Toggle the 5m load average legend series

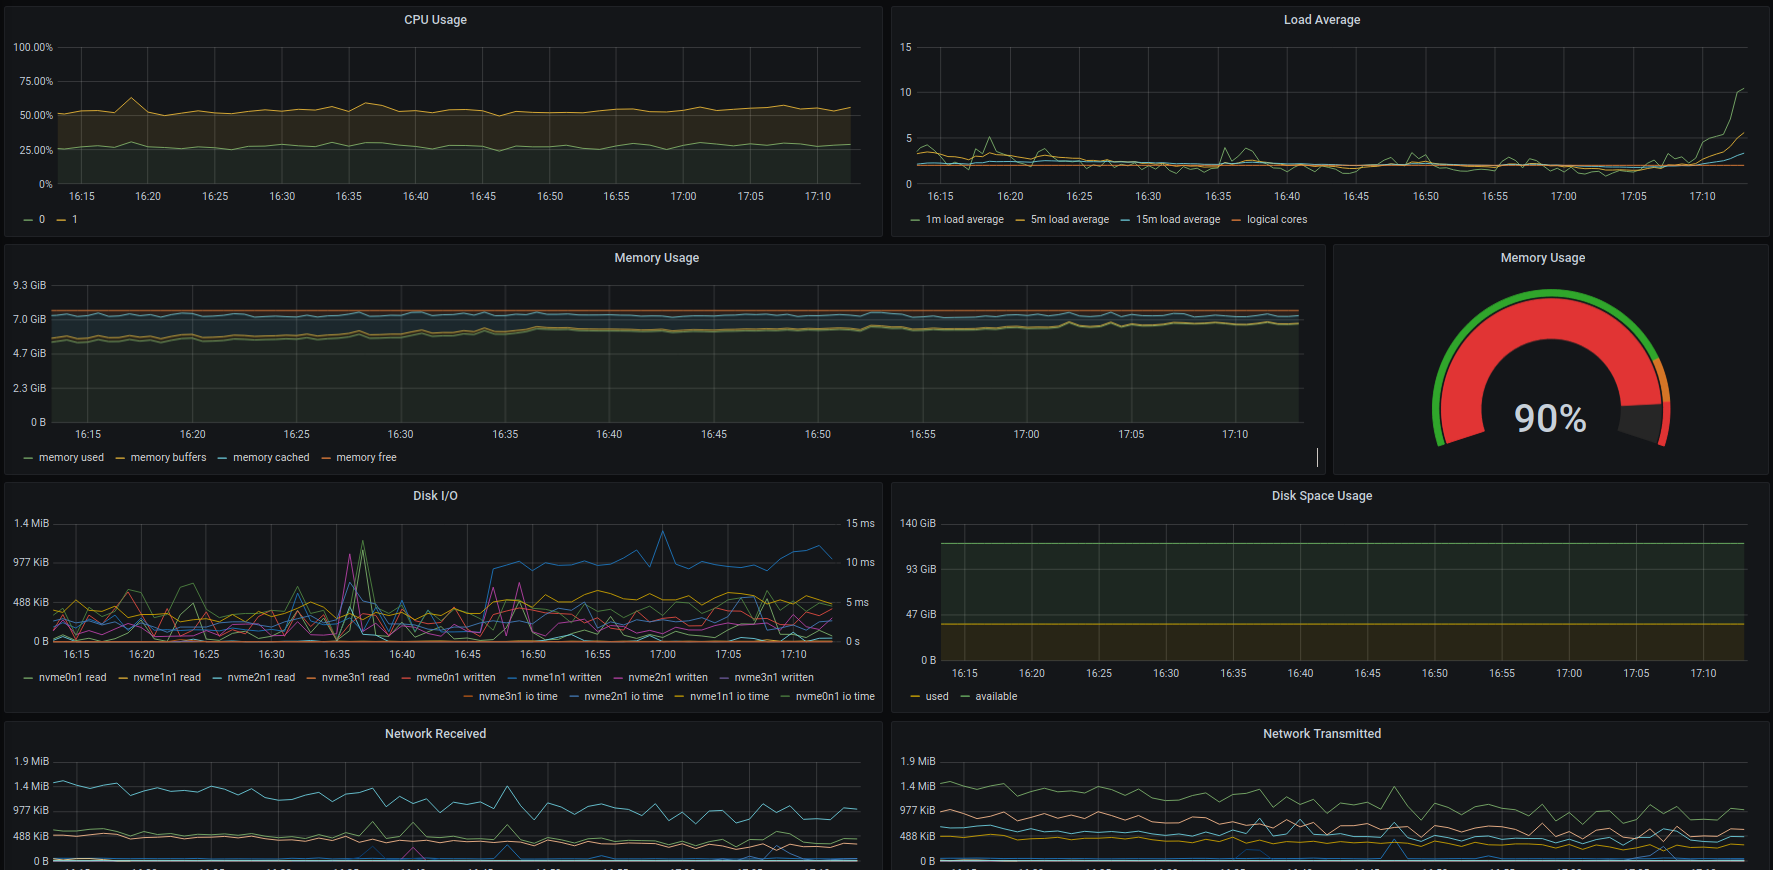(x=1069, y=220)
